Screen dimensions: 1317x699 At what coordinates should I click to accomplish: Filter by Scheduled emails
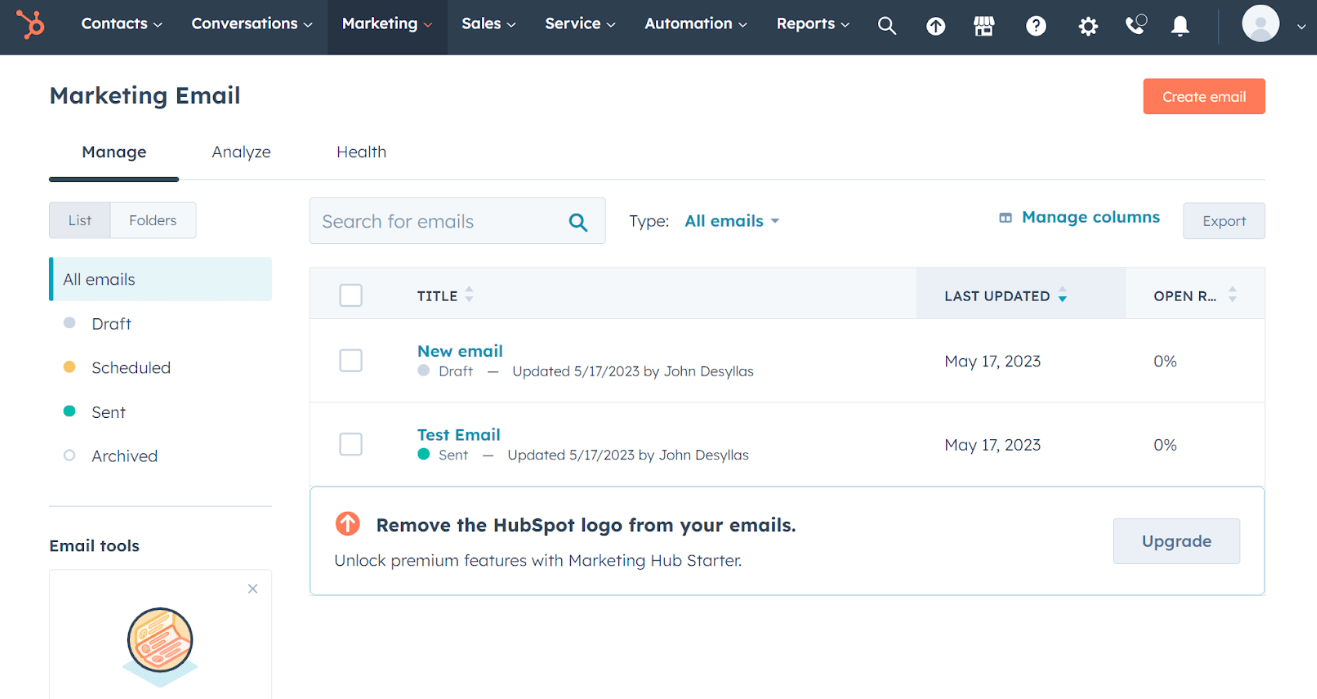[x=131, y=368]
